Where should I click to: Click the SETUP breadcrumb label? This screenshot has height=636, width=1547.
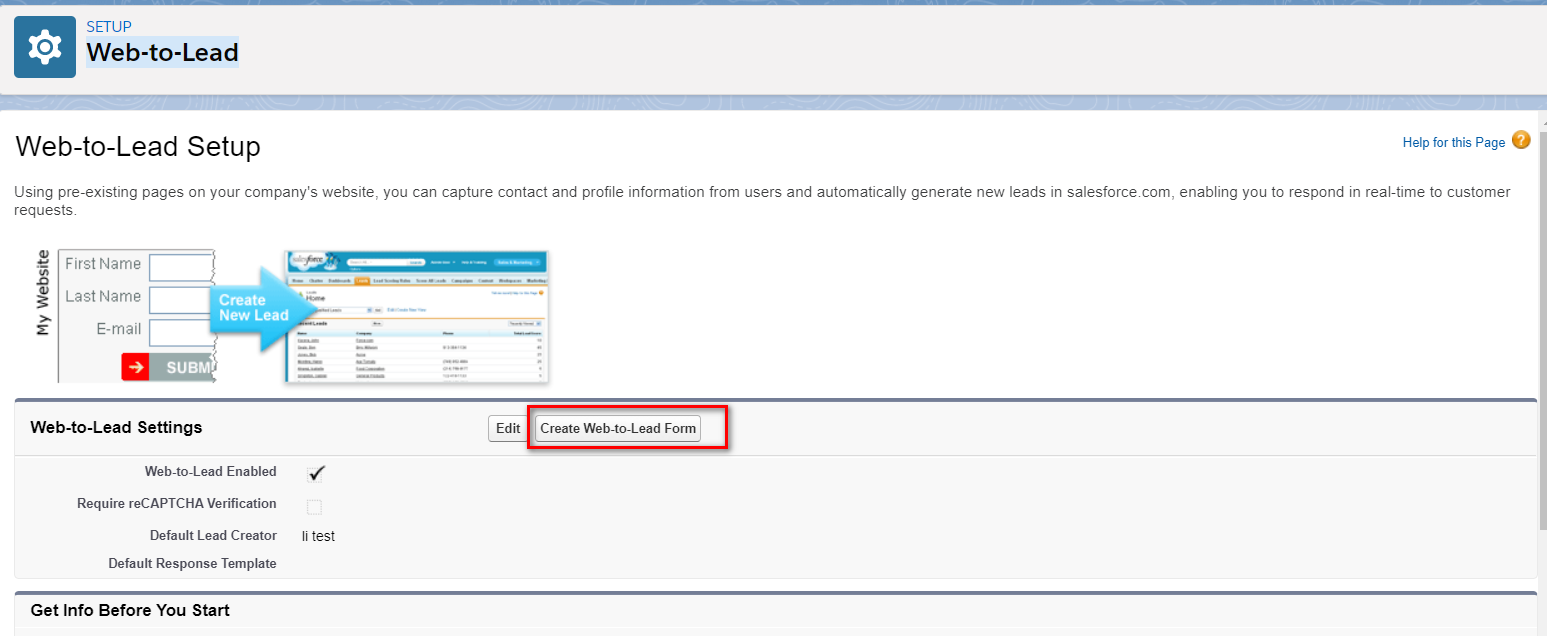pos(109,27)
